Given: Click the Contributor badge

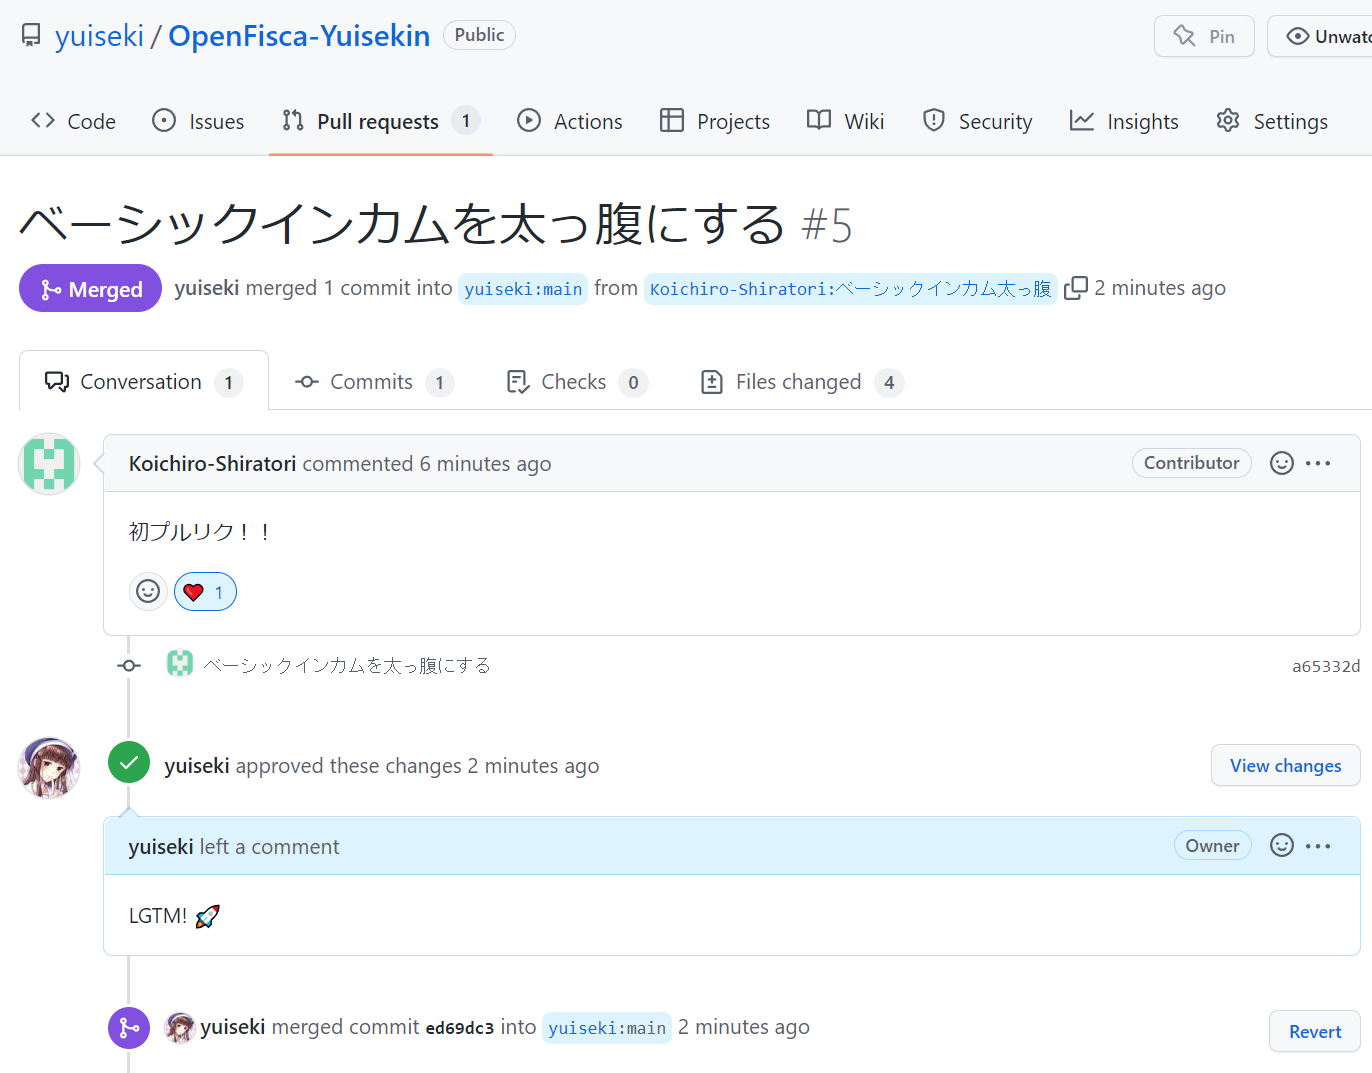Looking at the screenshot, I should click(1191, 463).
